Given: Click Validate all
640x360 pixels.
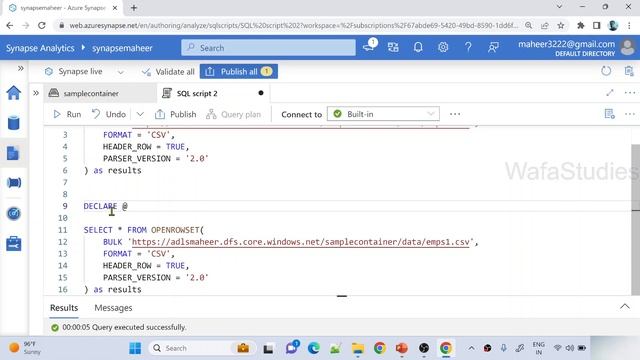Looking at the screenshot, I should pos(168,72).
